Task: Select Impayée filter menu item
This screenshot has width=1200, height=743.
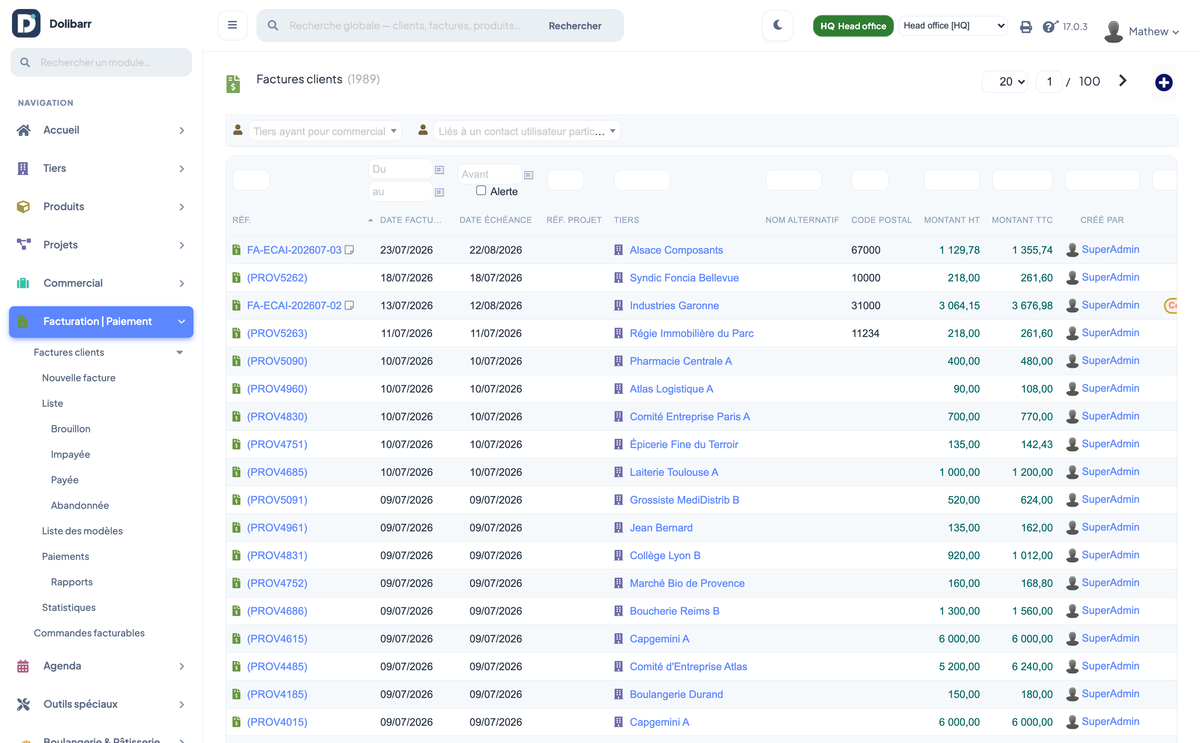Action: tap(71, 454)
